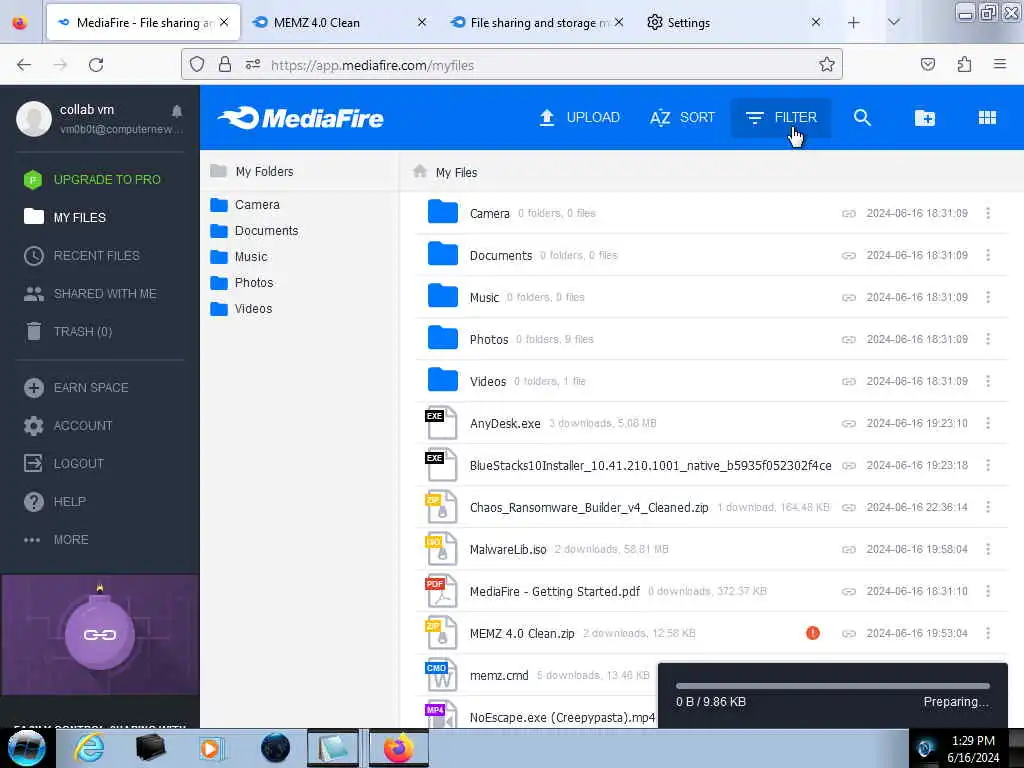Click the MediaFire logo
The image size is (1024, 768).
(x=300, y=118)
